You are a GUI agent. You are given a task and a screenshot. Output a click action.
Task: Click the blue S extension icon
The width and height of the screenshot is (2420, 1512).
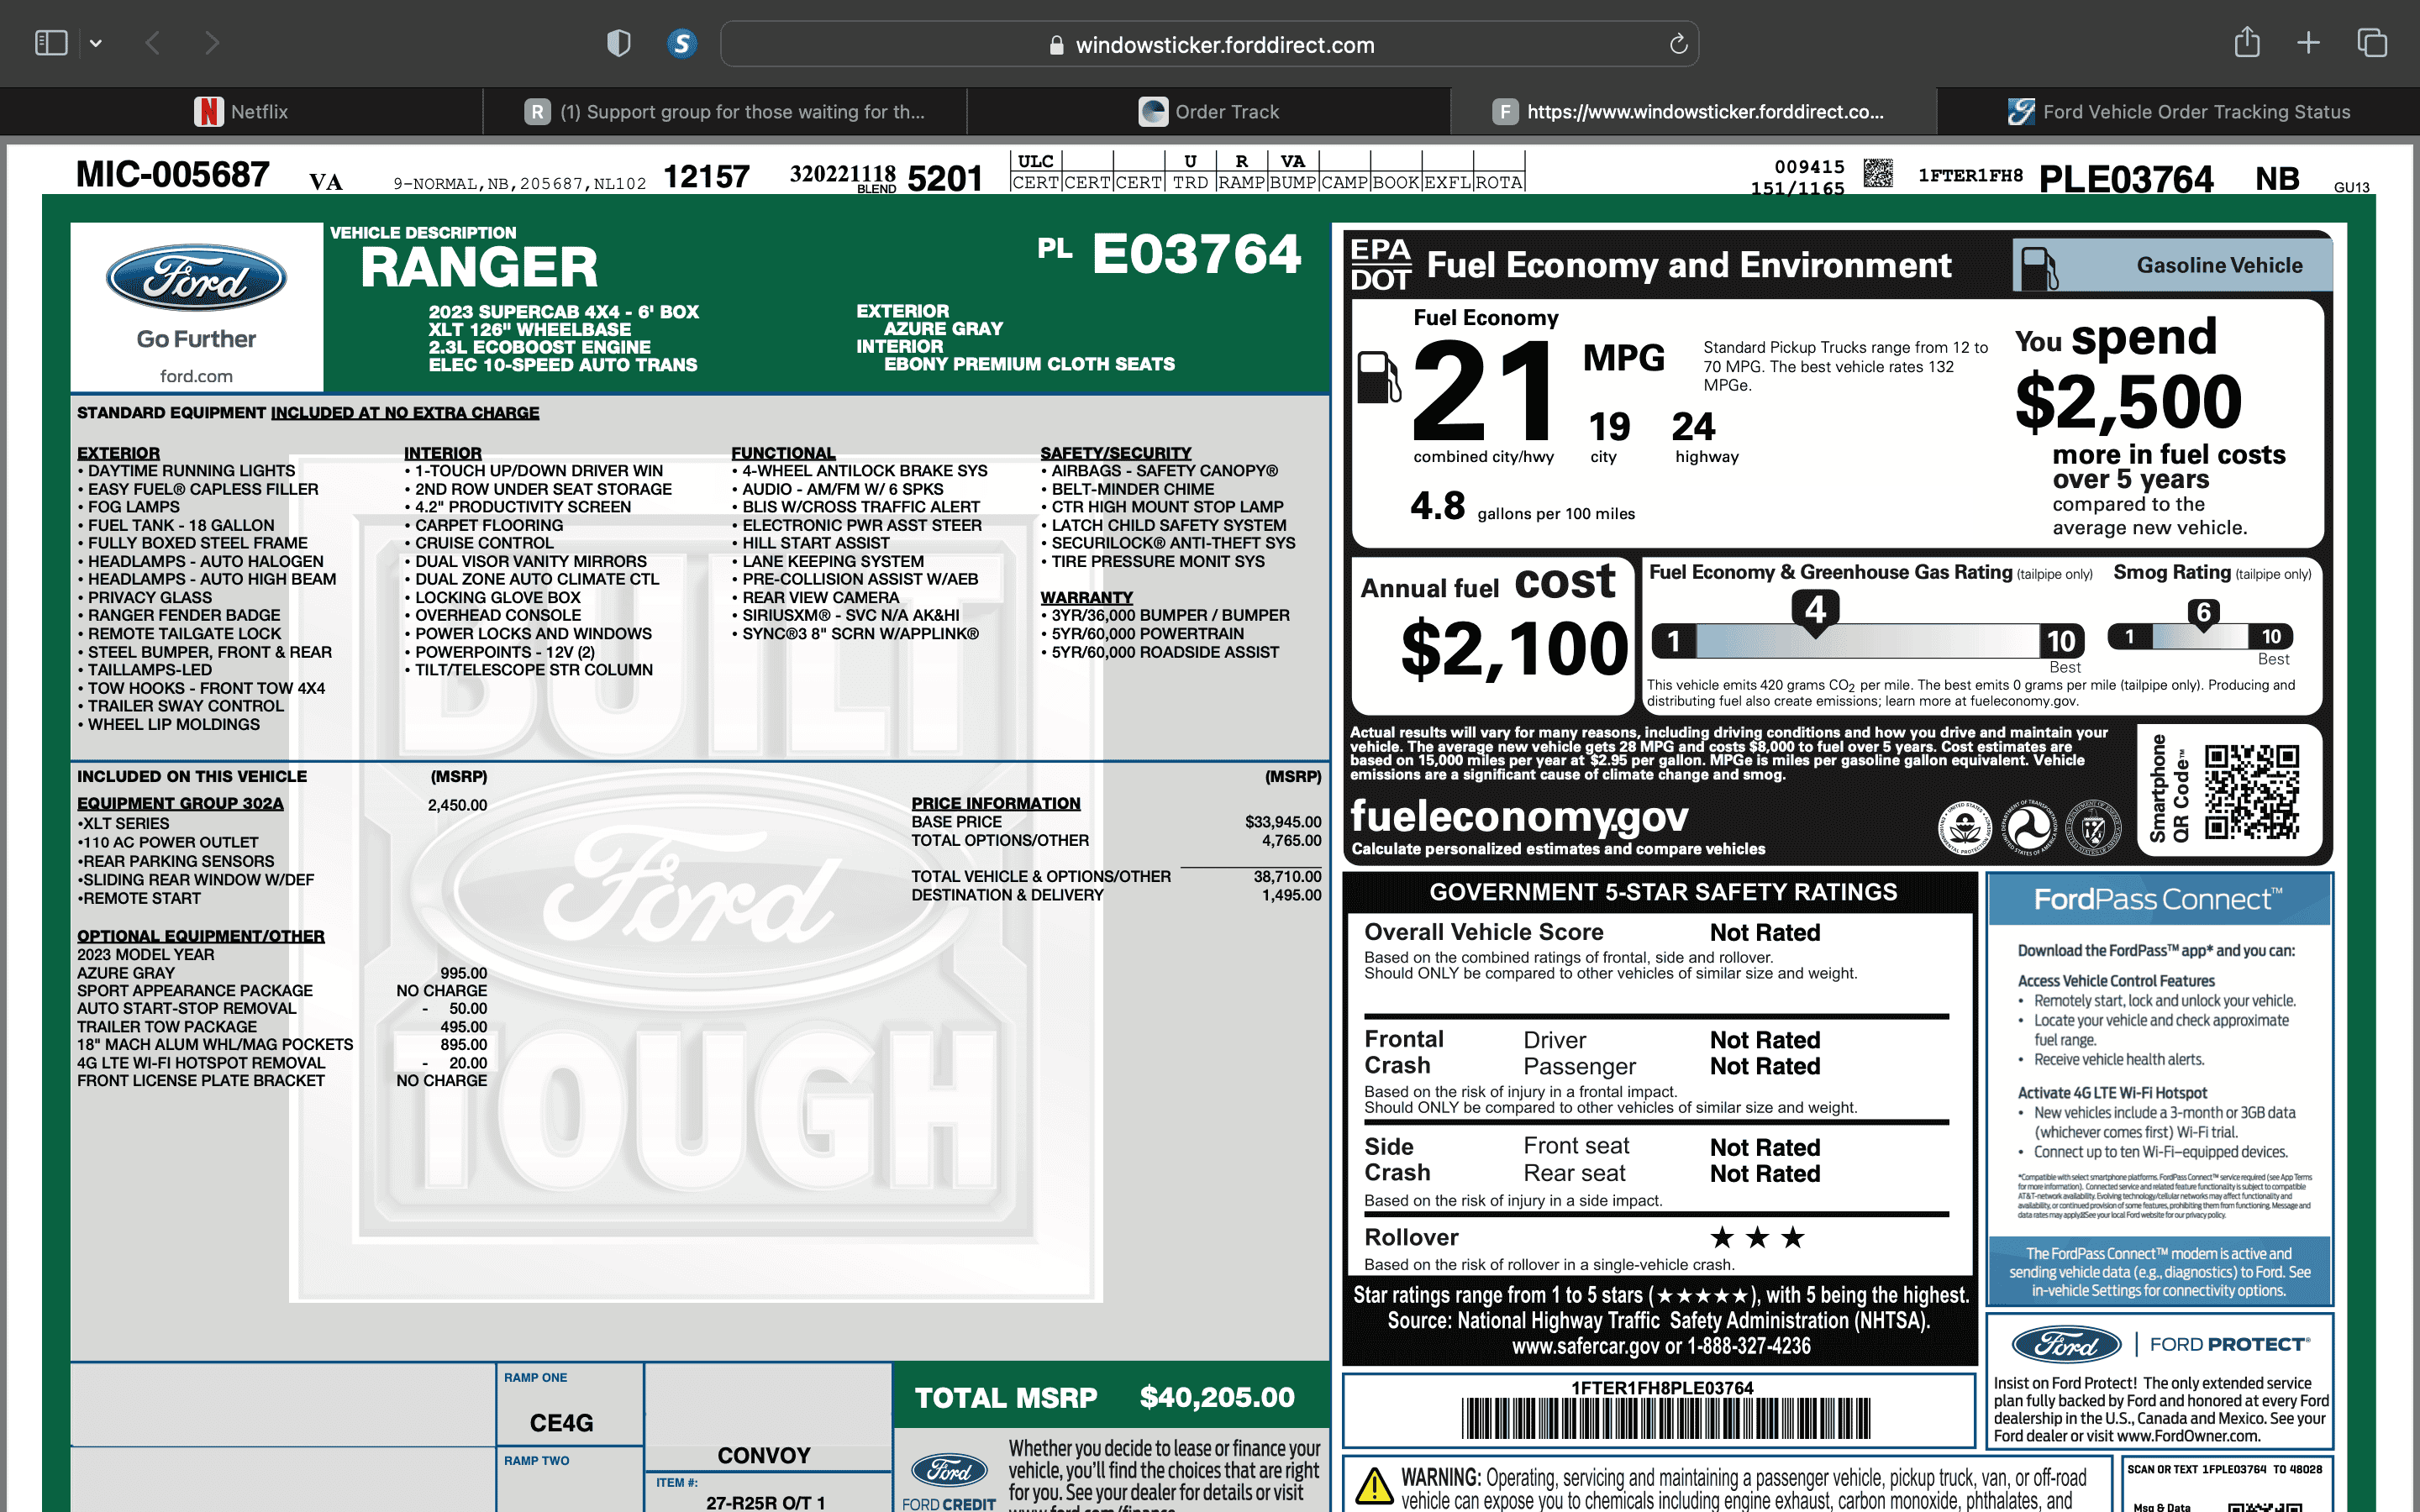pos(682,43)
